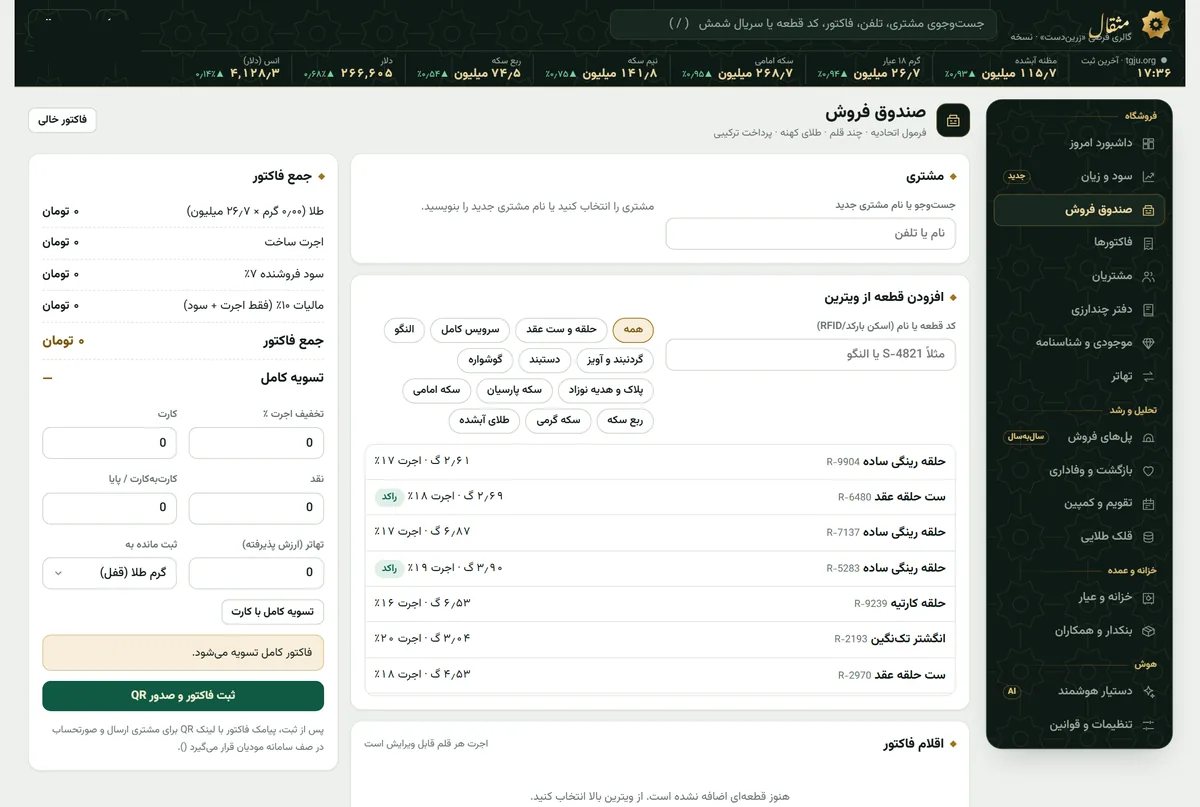
Task: Select the سکه امامی filter chip
Action: 436,389
